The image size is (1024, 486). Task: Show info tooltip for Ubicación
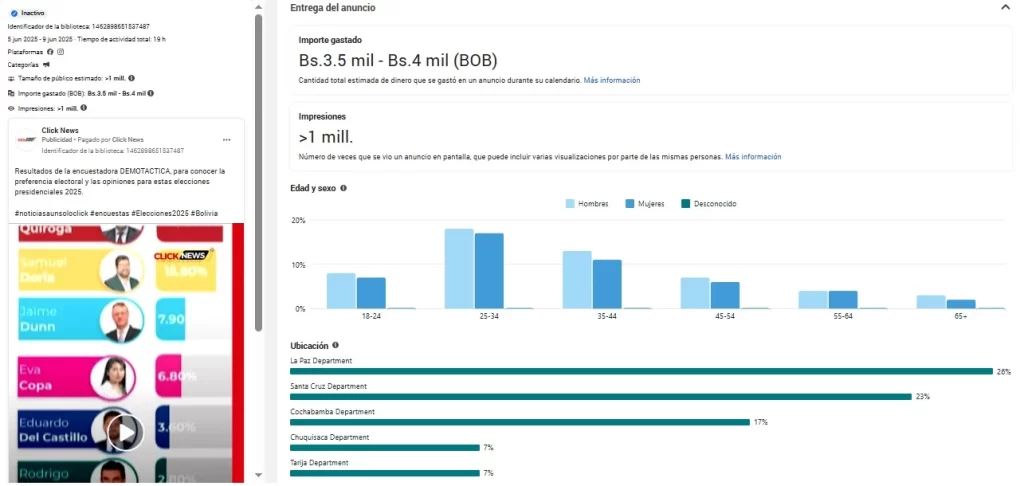[335, 345]
